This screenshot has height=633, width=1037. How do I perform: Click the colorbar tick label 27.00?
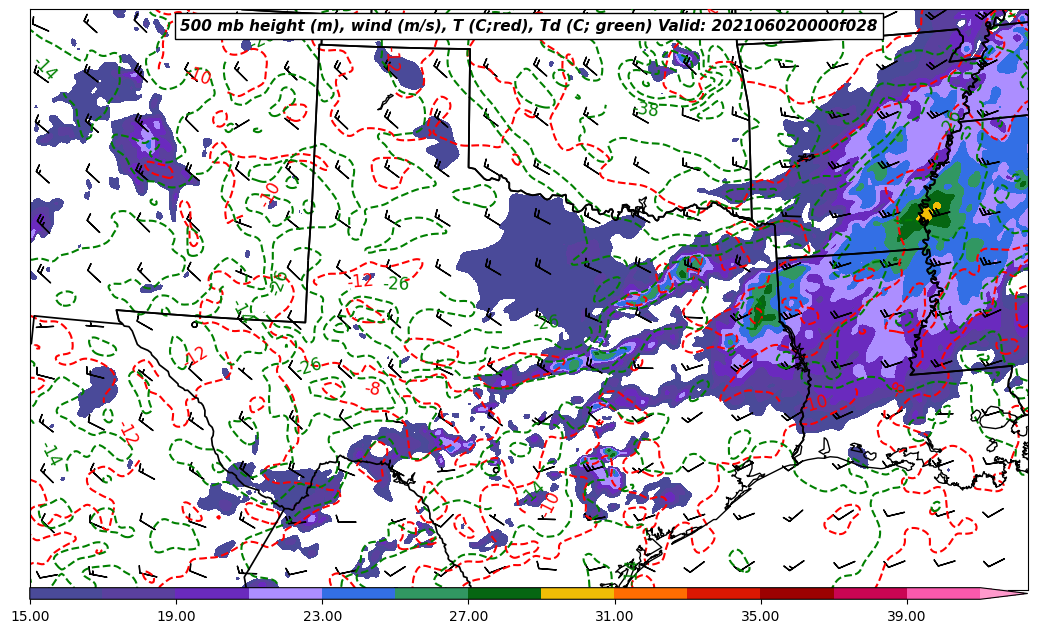(x=468, y=616)
